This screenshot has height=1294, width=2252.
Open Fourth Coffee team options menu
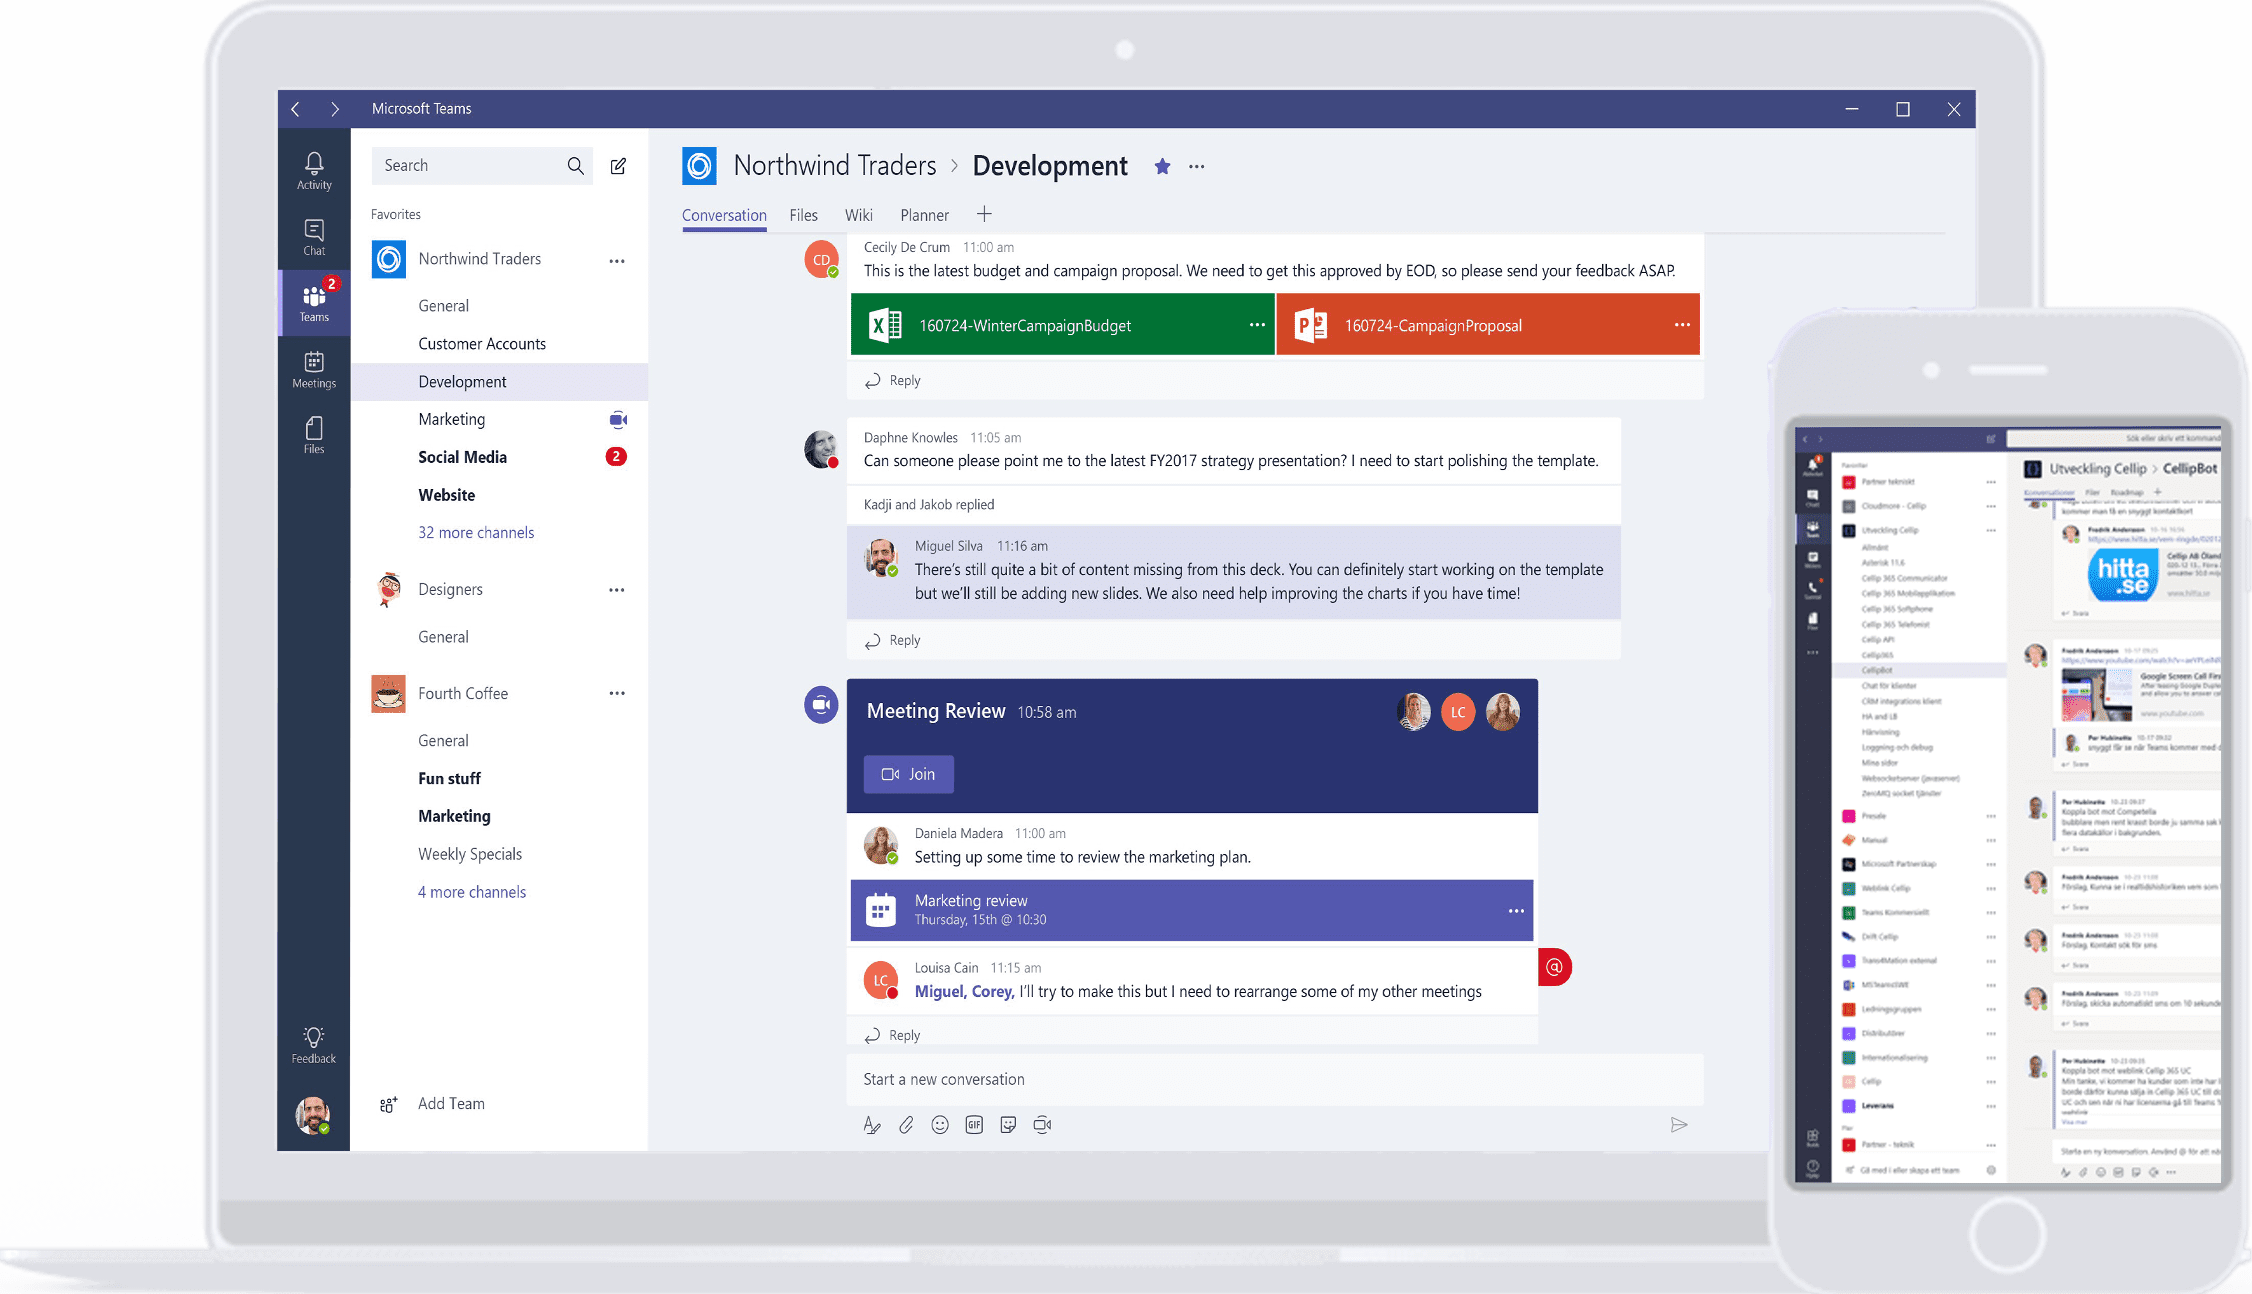[617, 693]
